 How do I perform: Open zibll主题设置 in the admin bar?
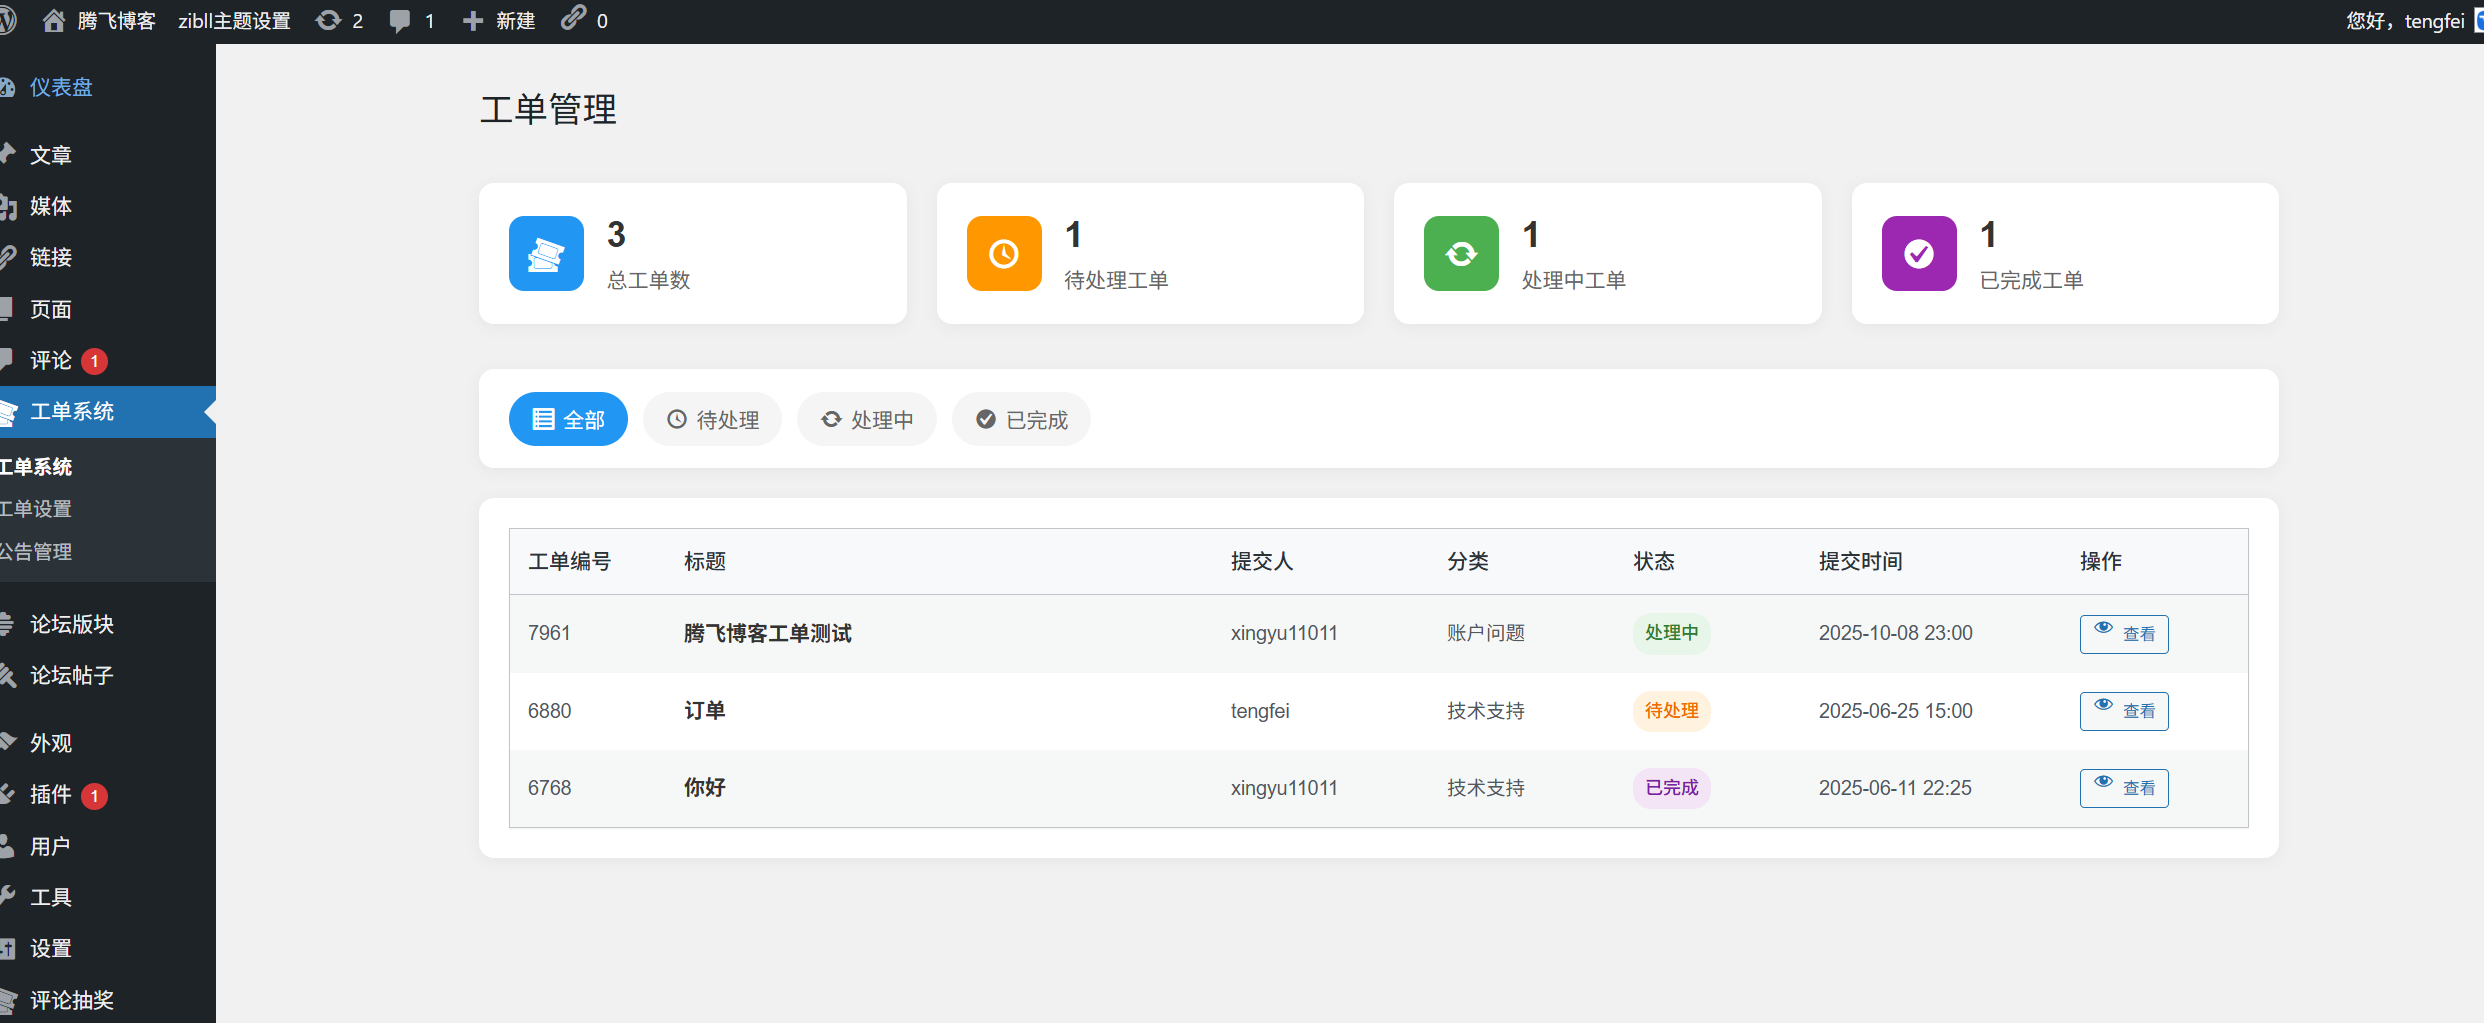point(234,21)
